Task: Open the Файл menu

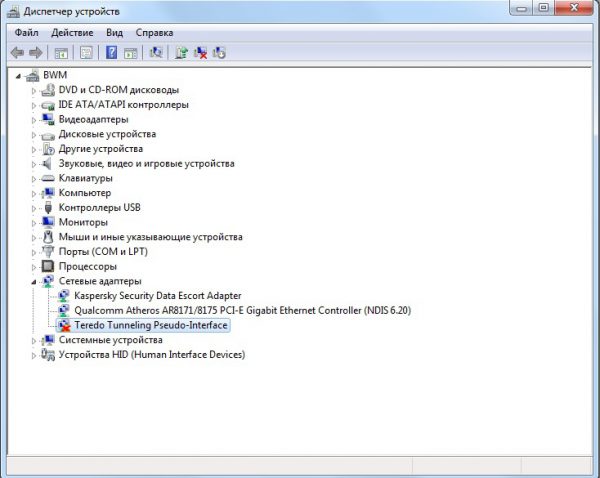Action: click(x=26, y=33)
